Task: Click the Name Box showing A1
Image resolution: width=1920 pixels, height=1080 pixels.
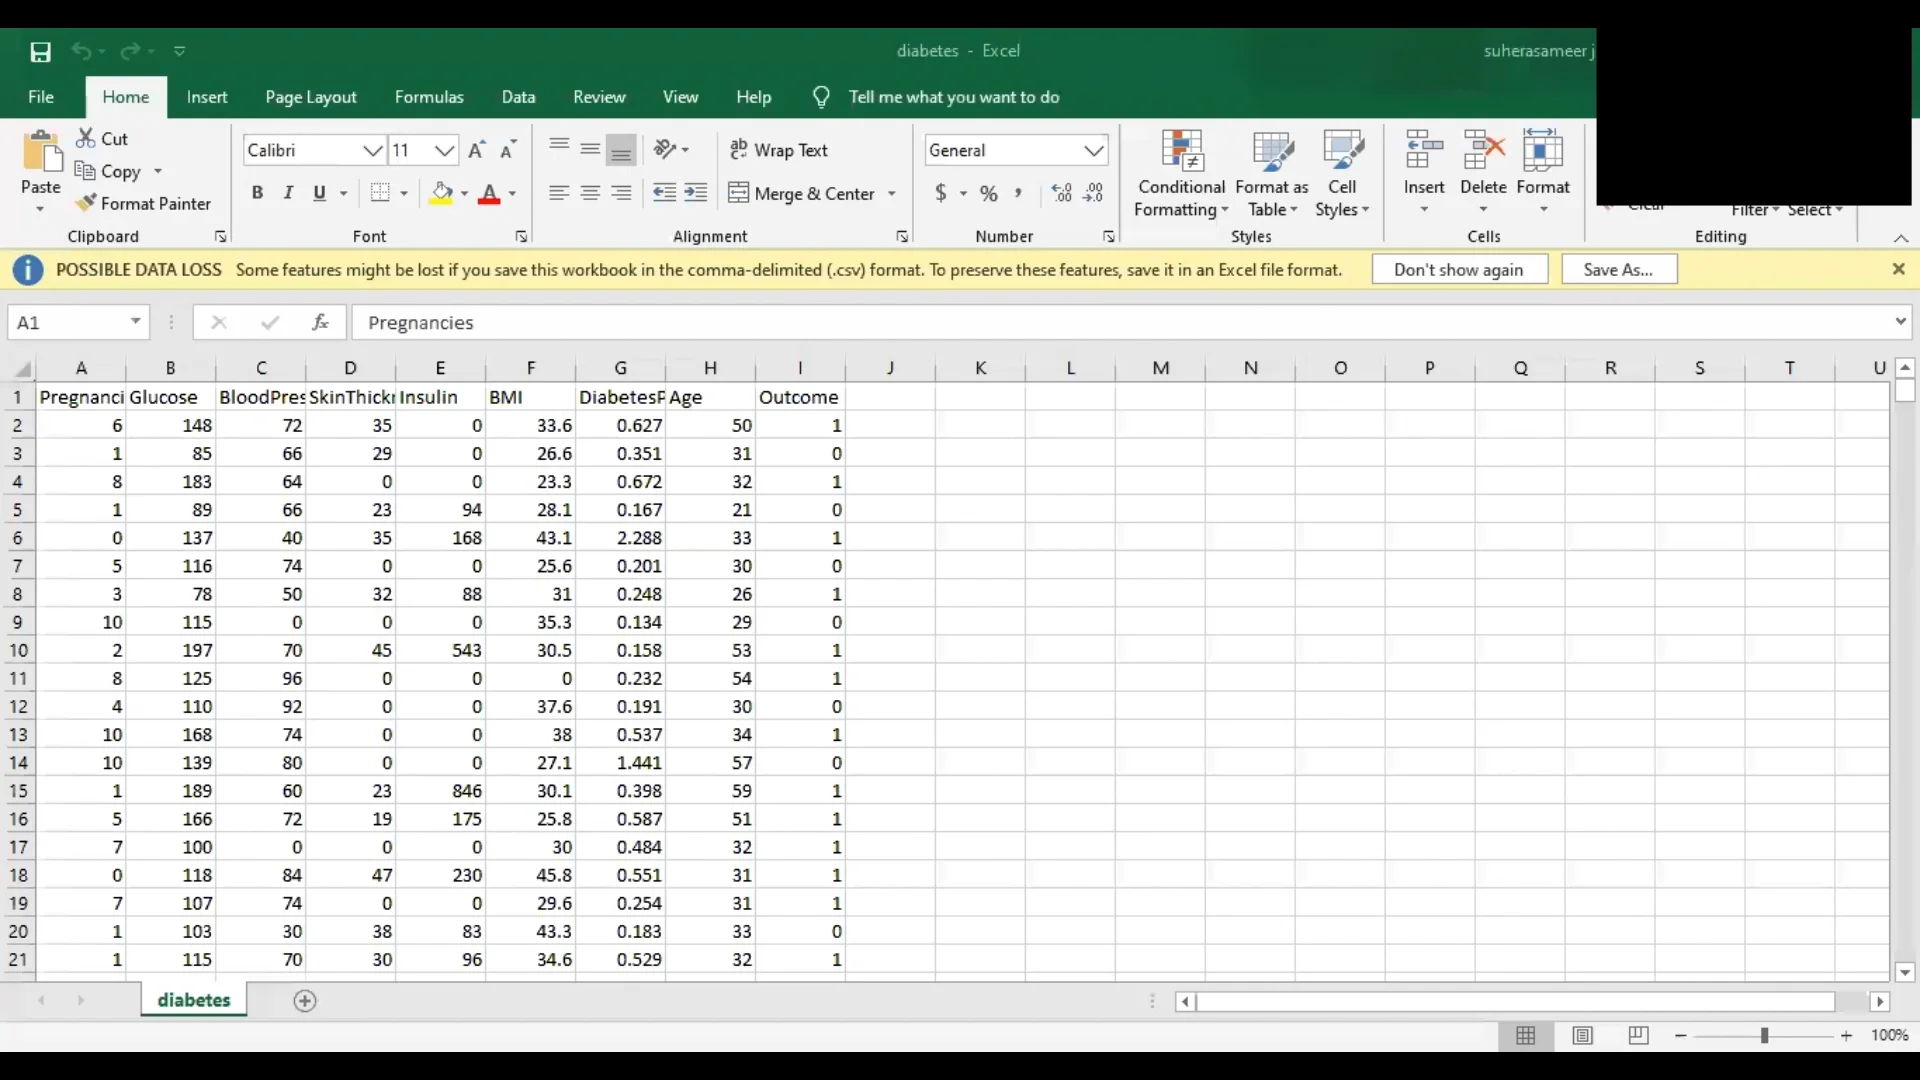Action: (x=66, y=322)
